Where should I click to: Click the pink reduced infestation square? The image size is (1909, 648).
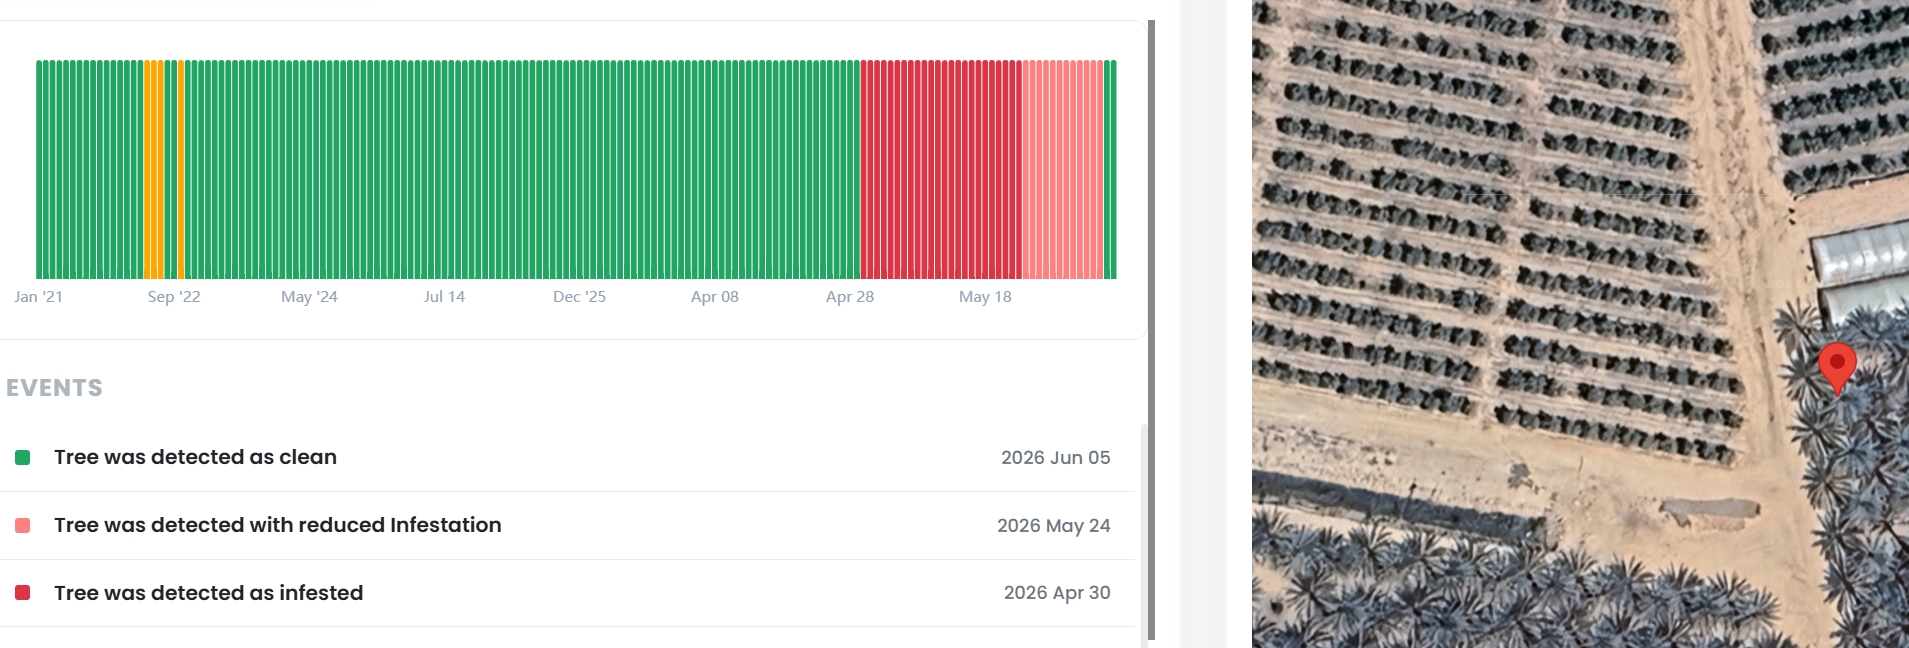[x=22, y=526]
